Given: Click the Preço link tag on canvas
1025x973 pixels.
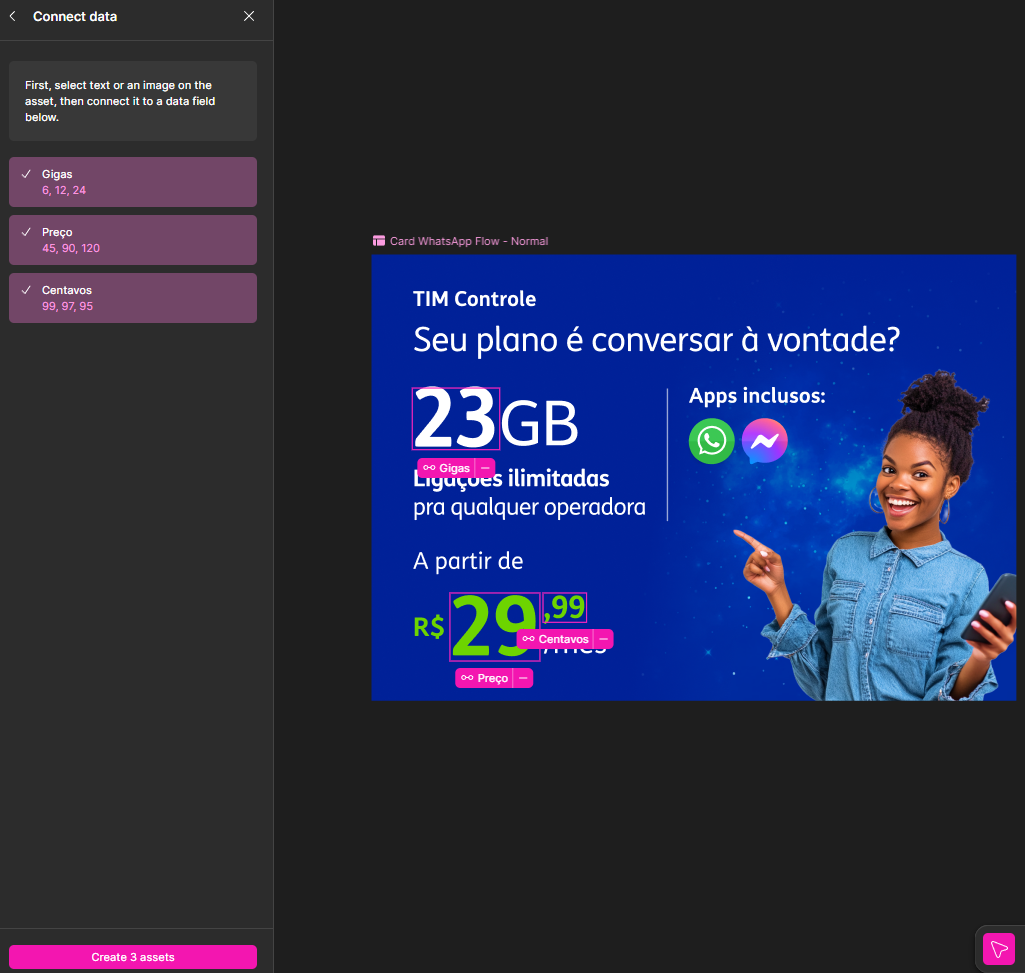Looking at the screenshot, I should pyautogui.click(x=485, y=678).
